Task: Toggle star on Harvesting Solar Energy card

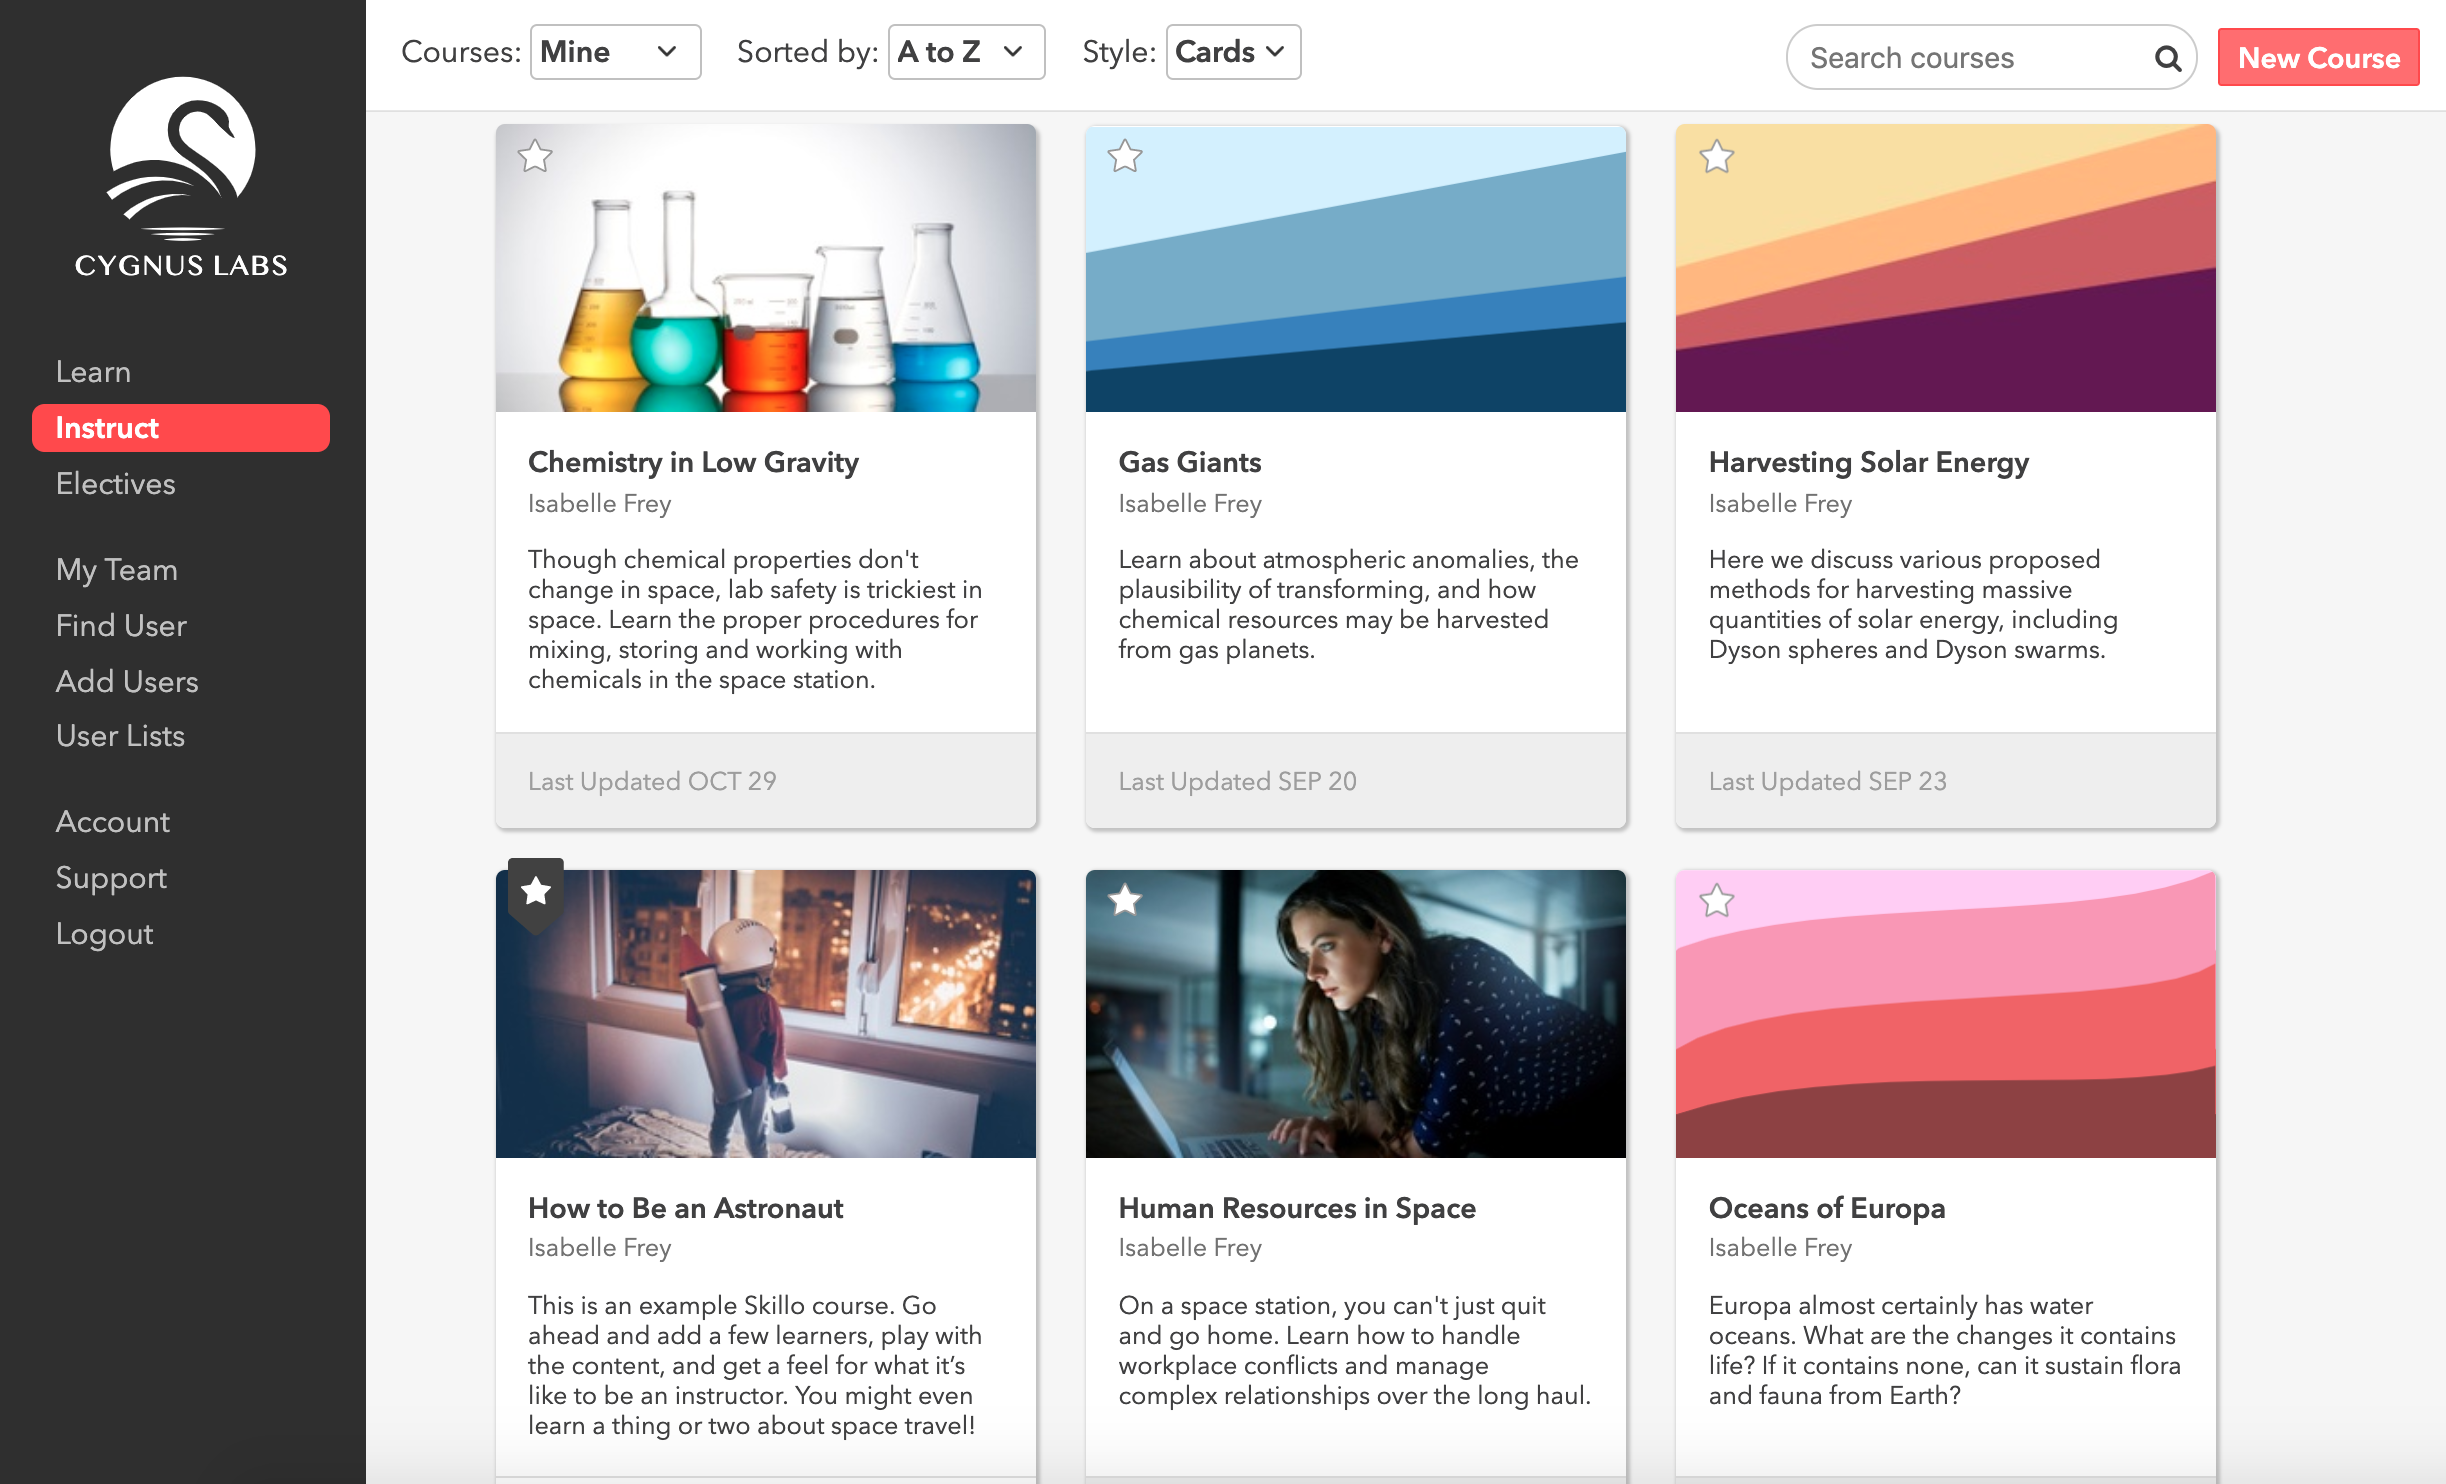Action: point(1716,156)
